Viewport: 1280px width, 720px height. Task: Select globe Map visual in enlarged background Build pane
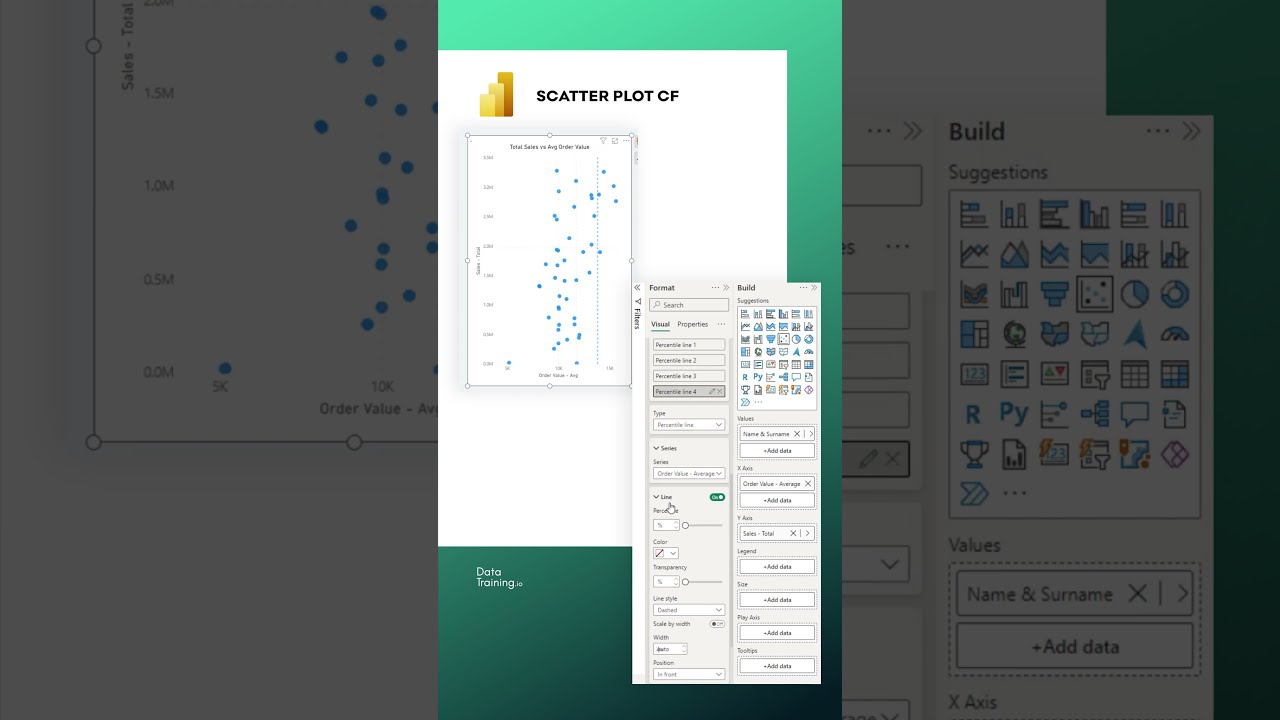[x=1014, y=334]
